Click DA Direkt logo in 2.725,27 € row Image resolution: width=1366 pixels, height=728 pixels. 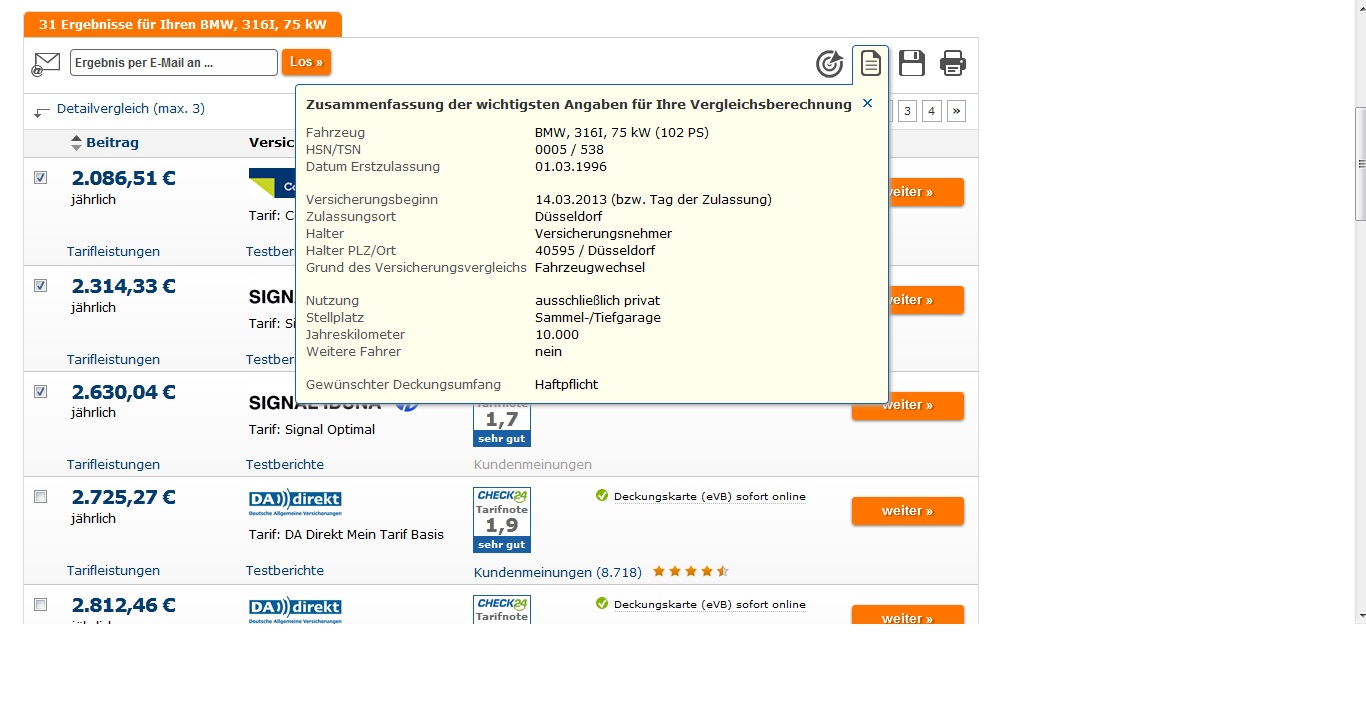295,502
